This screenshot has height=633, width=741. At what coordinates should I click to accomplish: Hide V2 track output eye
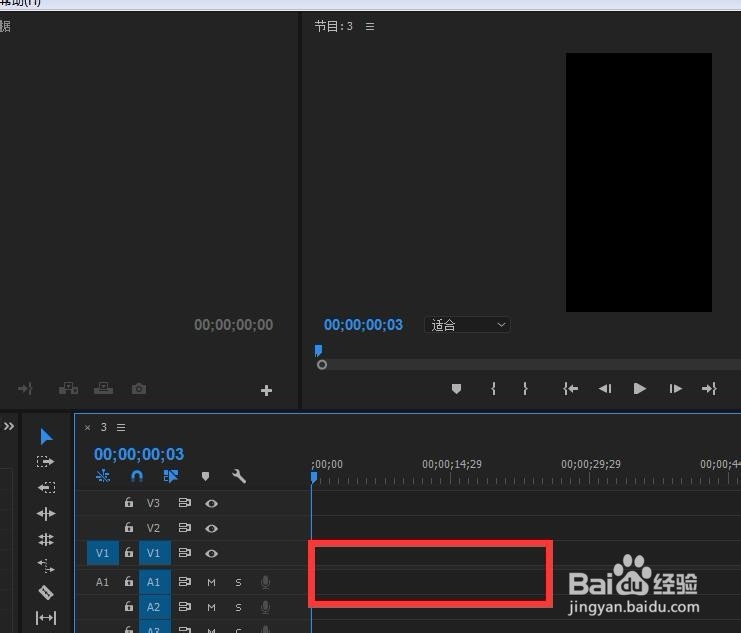211,528
